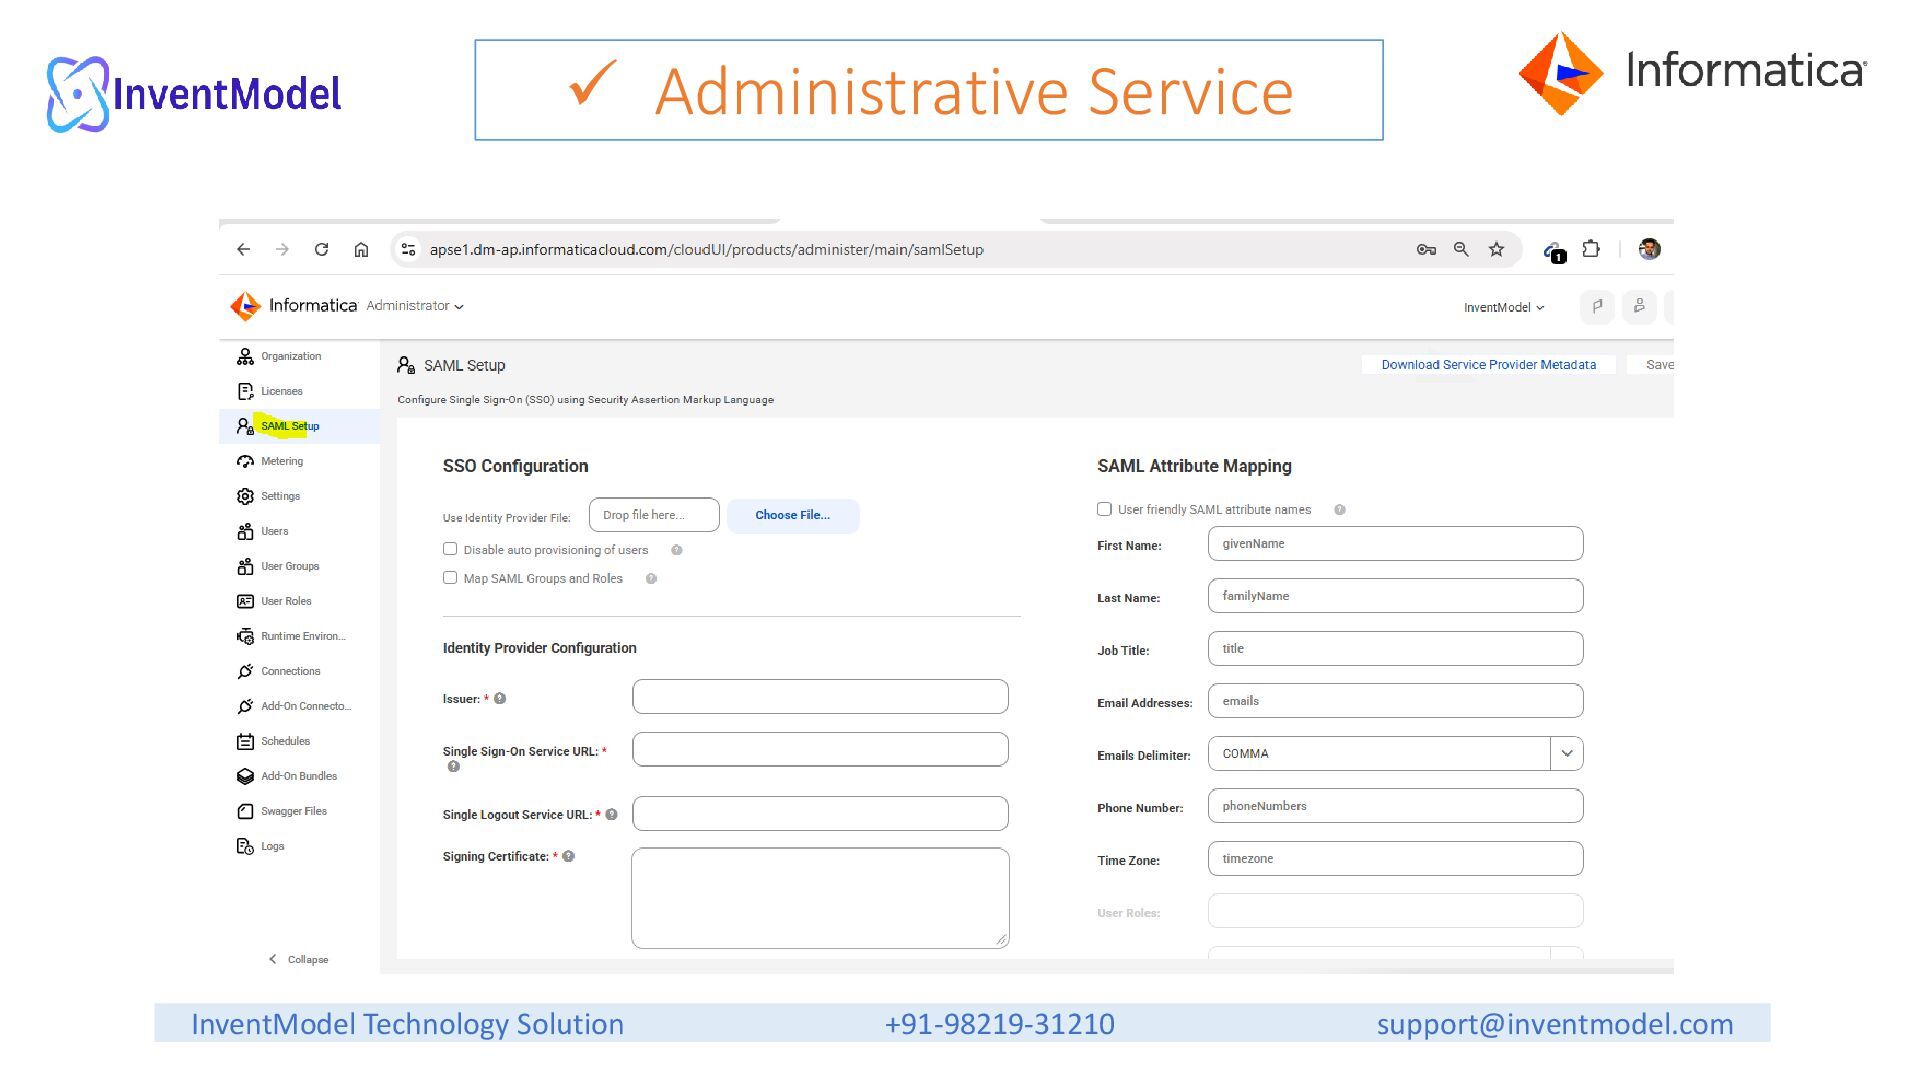Click the Informatica logo in the app header
Screen dimensions: 1920x1080
(293, 306)
